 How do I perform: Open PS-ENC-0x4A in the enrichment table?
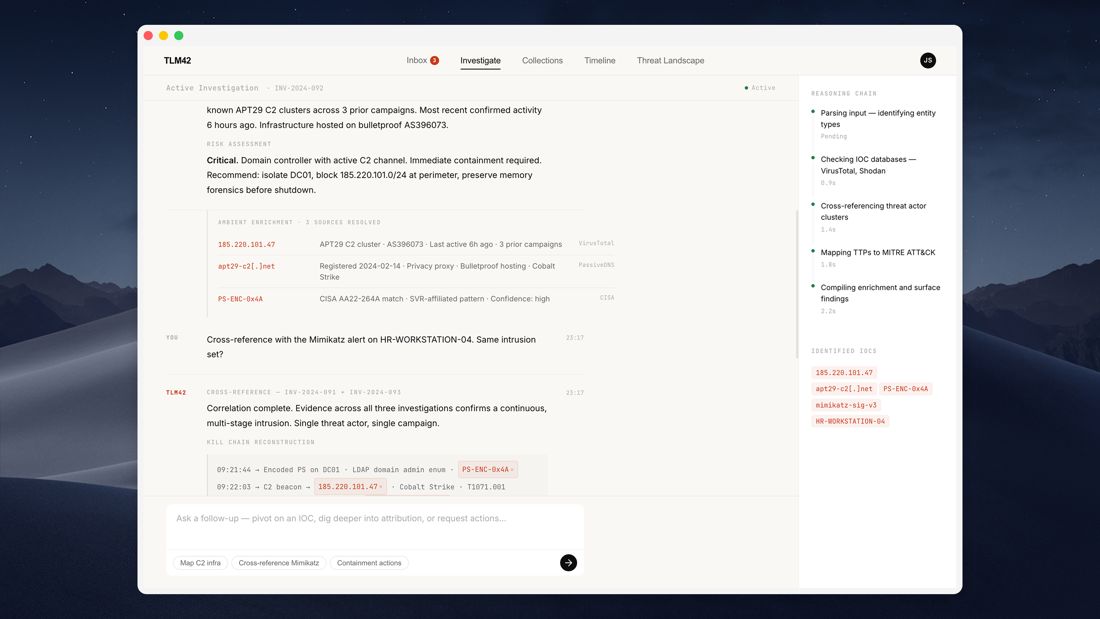pyautogui.click(x=240, y=299)
